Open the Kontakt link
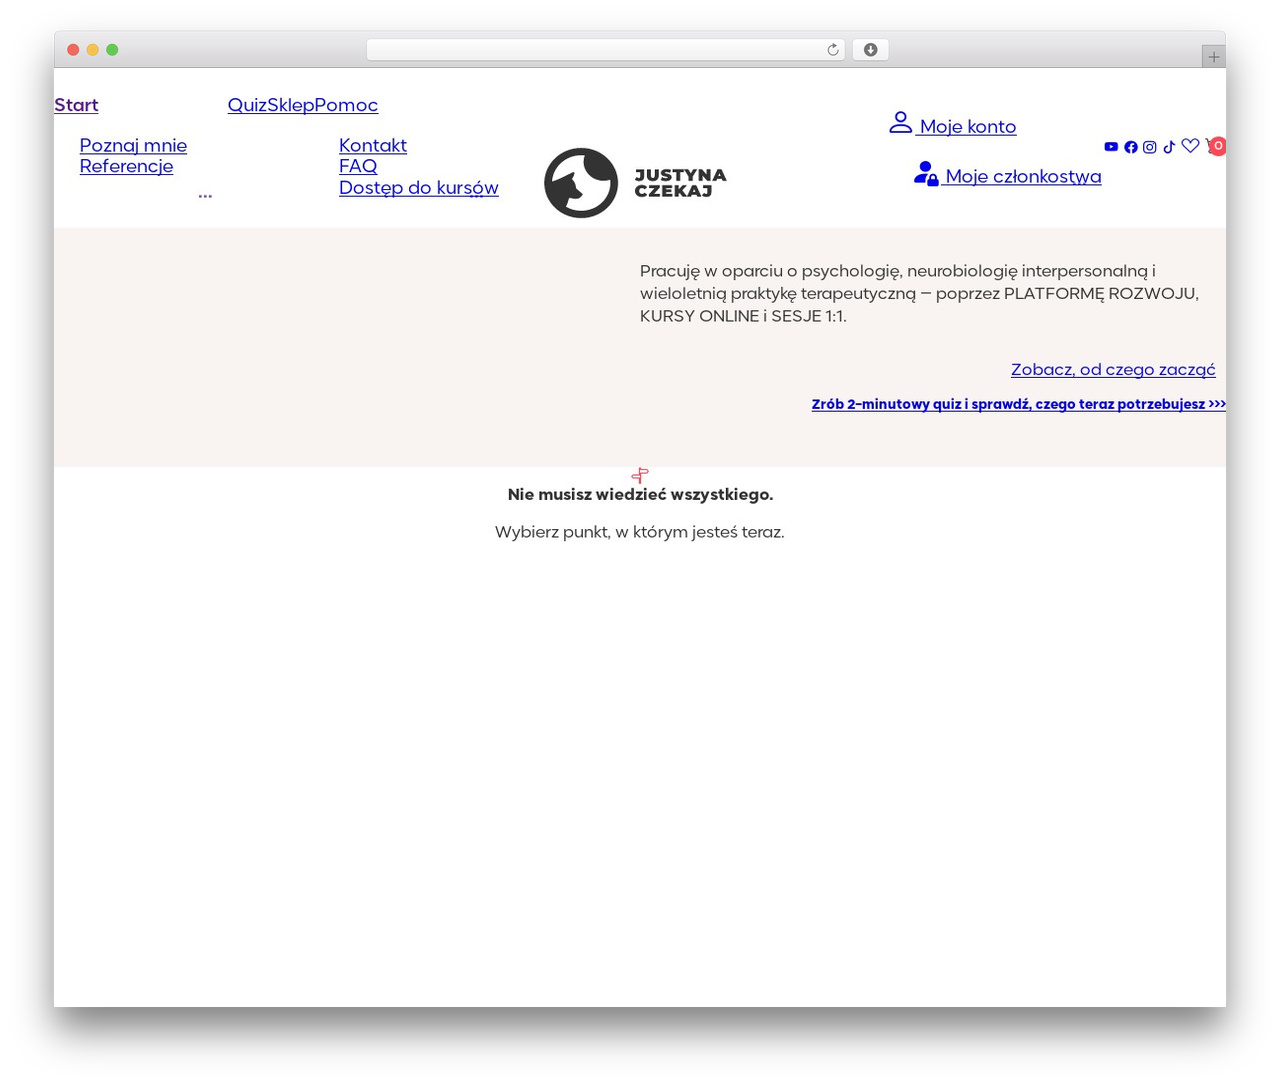Viewport: 1280px width, 1084px height. click(373, 145)
